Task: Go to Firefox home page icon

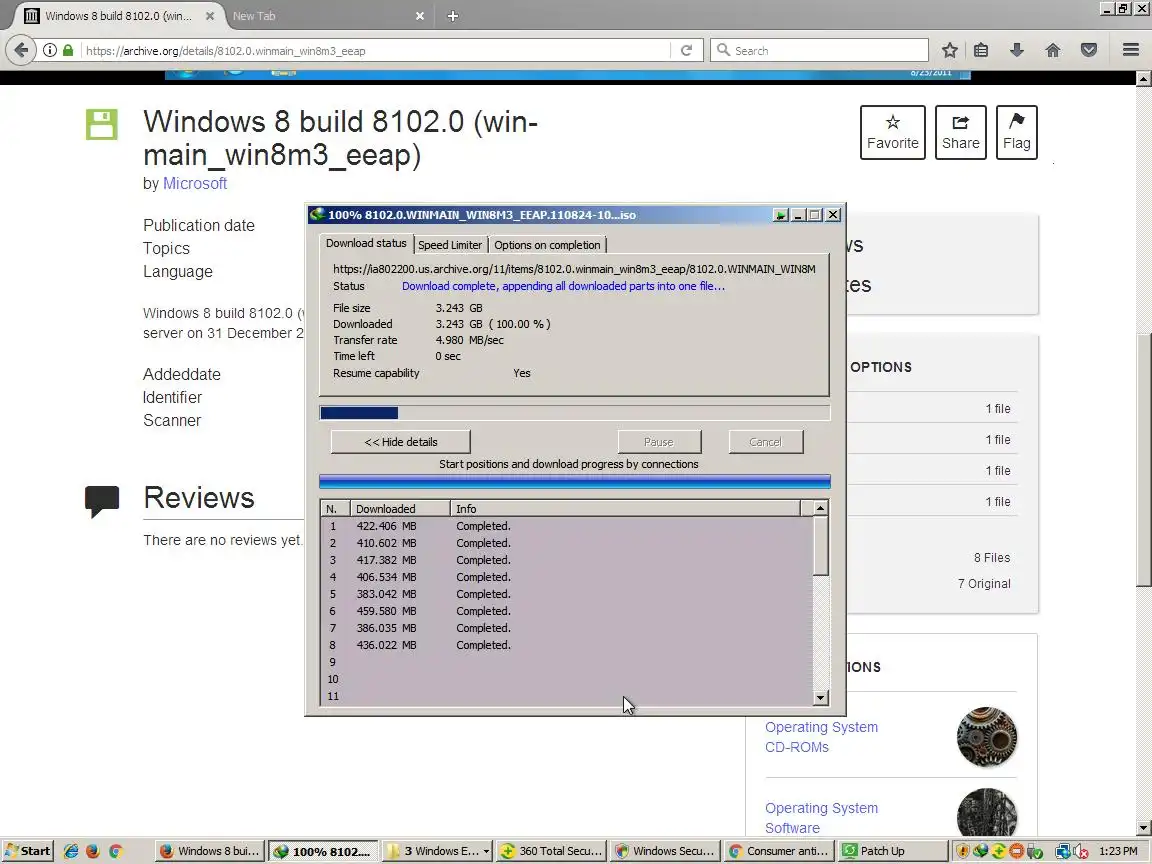Action: pos(1053,51)
